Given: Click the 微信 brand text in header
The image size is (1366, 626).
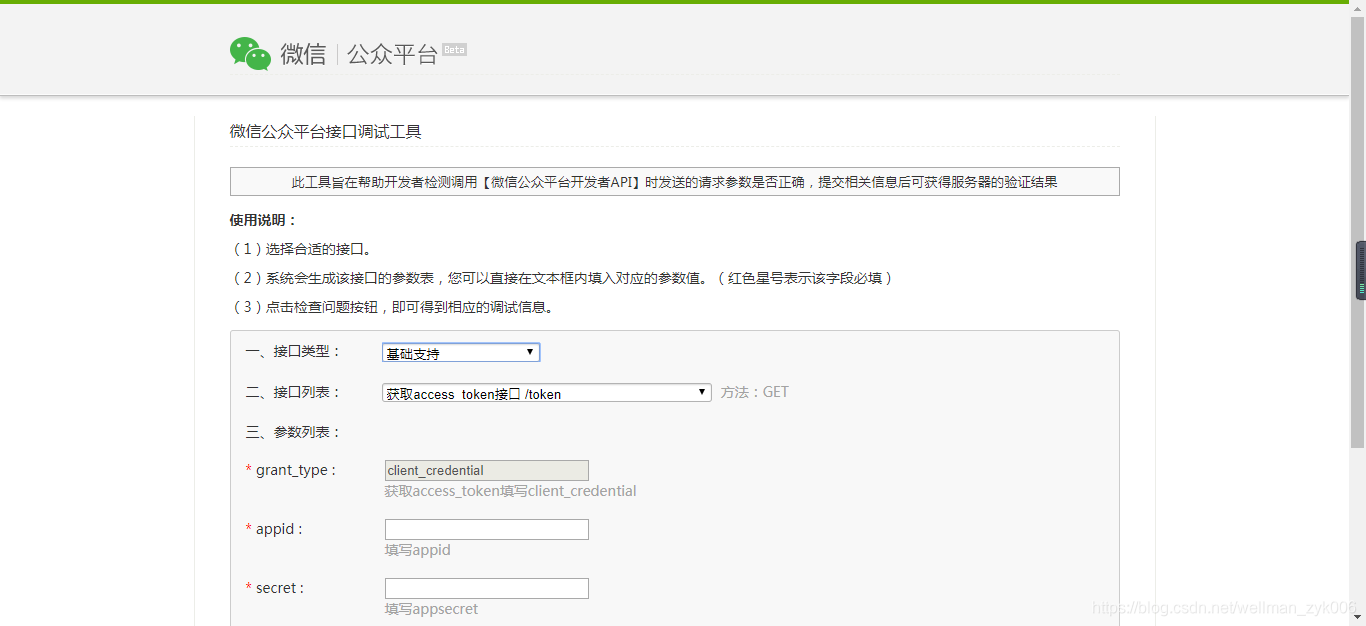Looking at the screenshot, I should point(303,54).
